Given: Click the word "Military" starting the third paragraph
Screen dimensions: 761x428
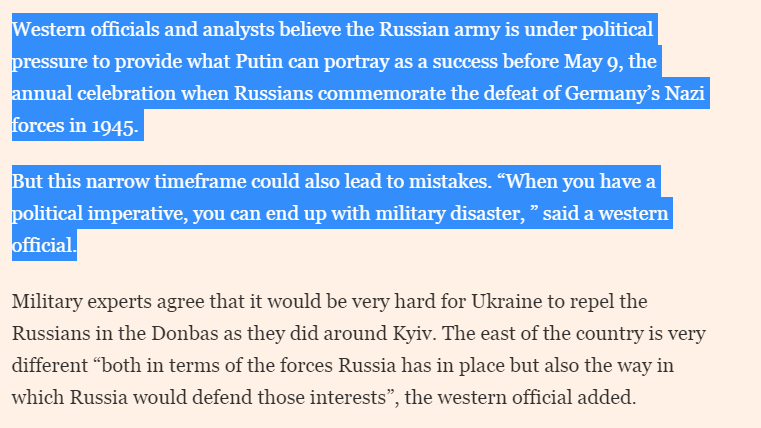Looking at the screenshot, I should (x=45, y=300).
